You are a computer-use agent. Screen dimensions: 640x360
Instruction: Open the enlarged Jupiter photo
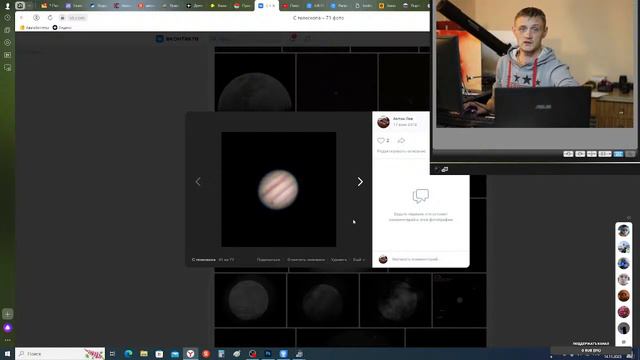coord(278,189)
